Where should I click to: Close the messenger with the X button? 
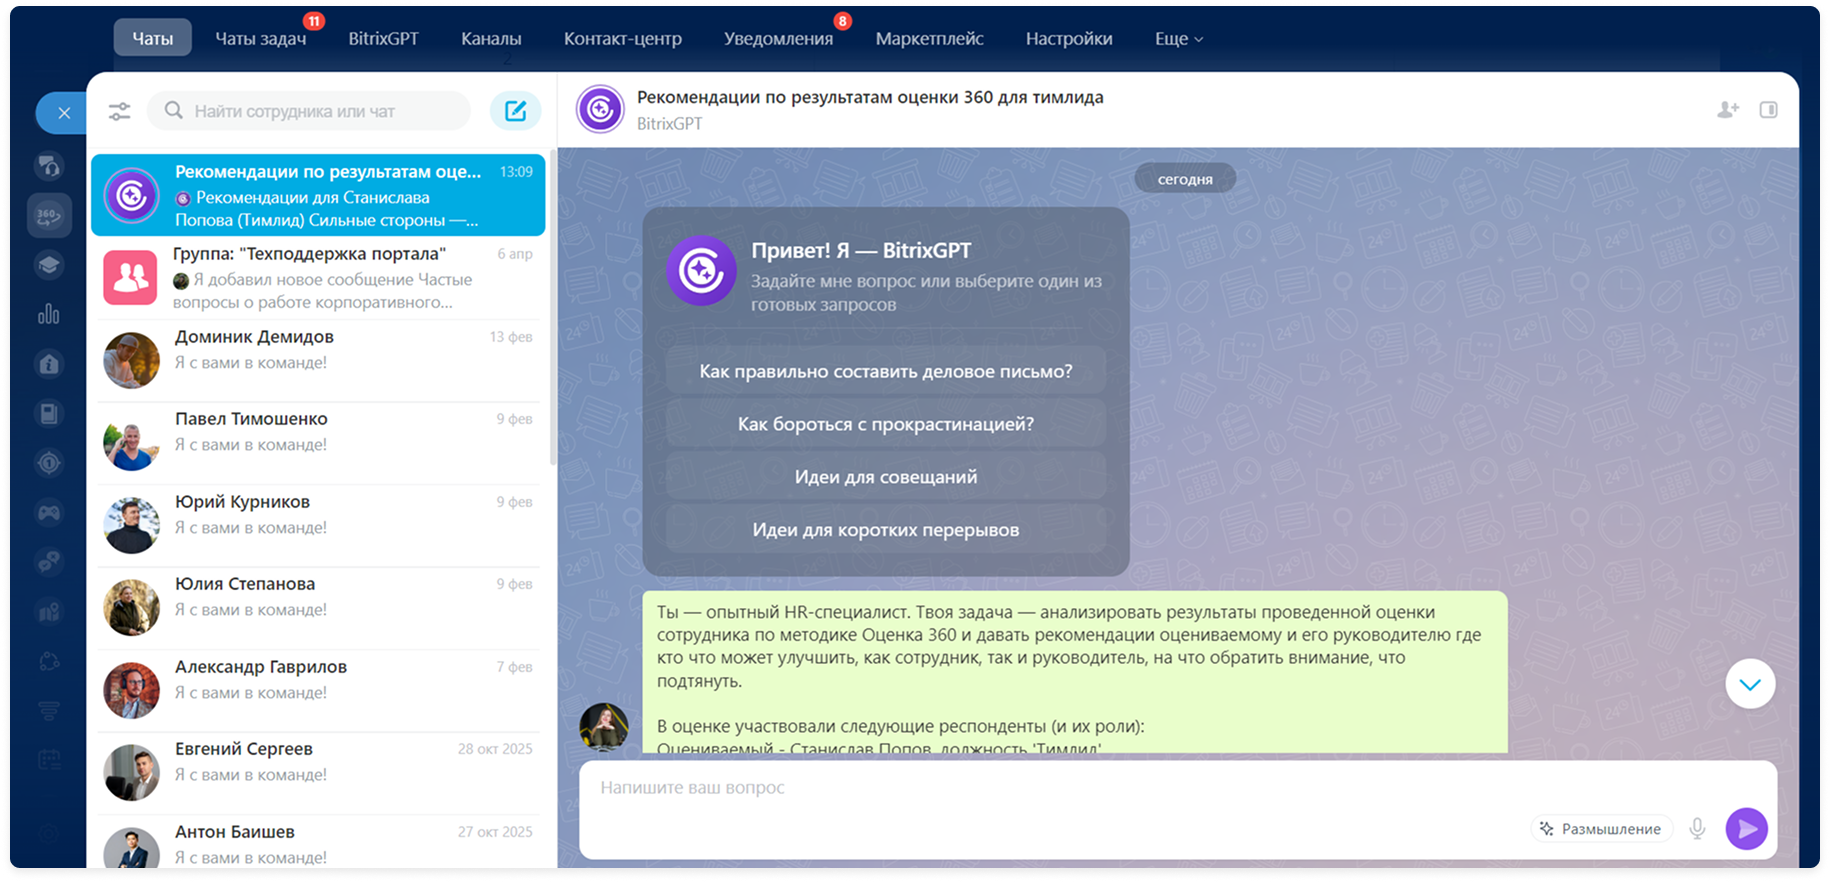click(x=63, y=113)
